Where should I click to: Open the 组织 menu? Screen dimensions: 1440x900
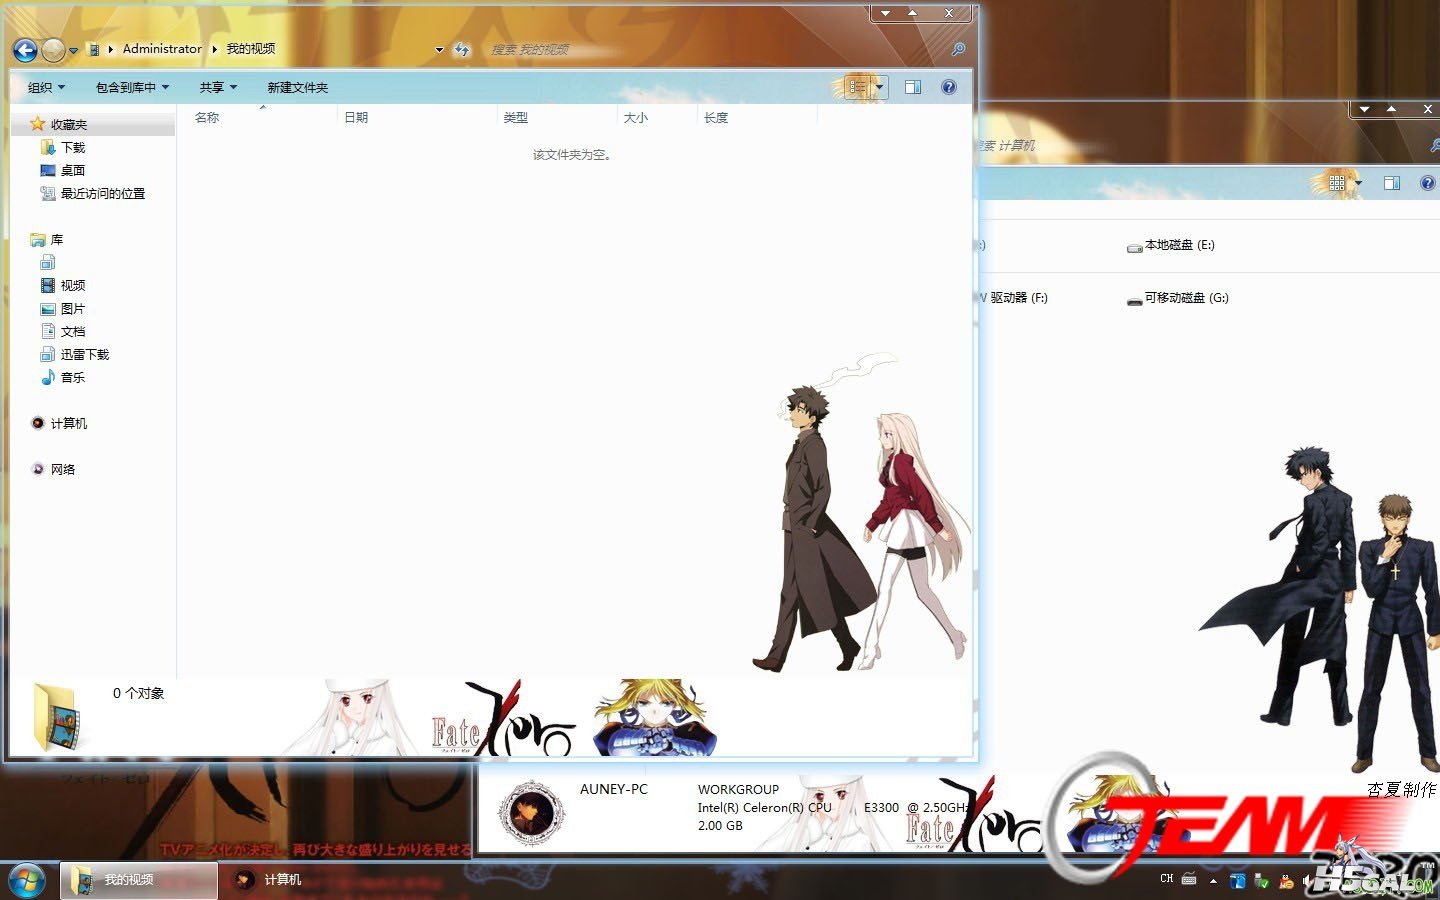46,87
